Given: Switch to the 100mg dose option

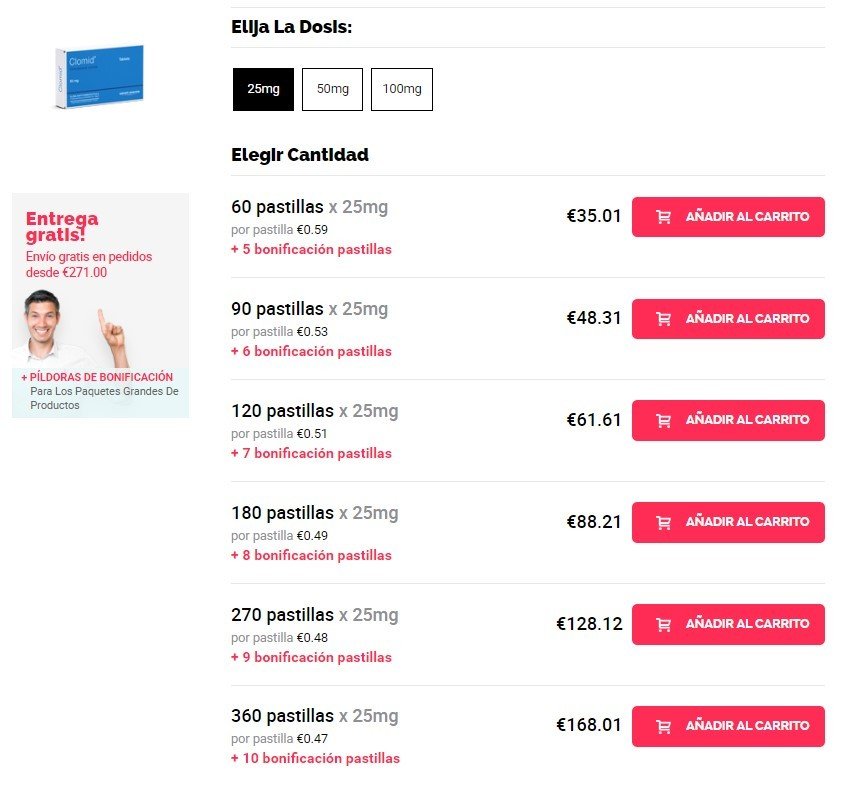Looking at the screenshot, I should [402, 89].
